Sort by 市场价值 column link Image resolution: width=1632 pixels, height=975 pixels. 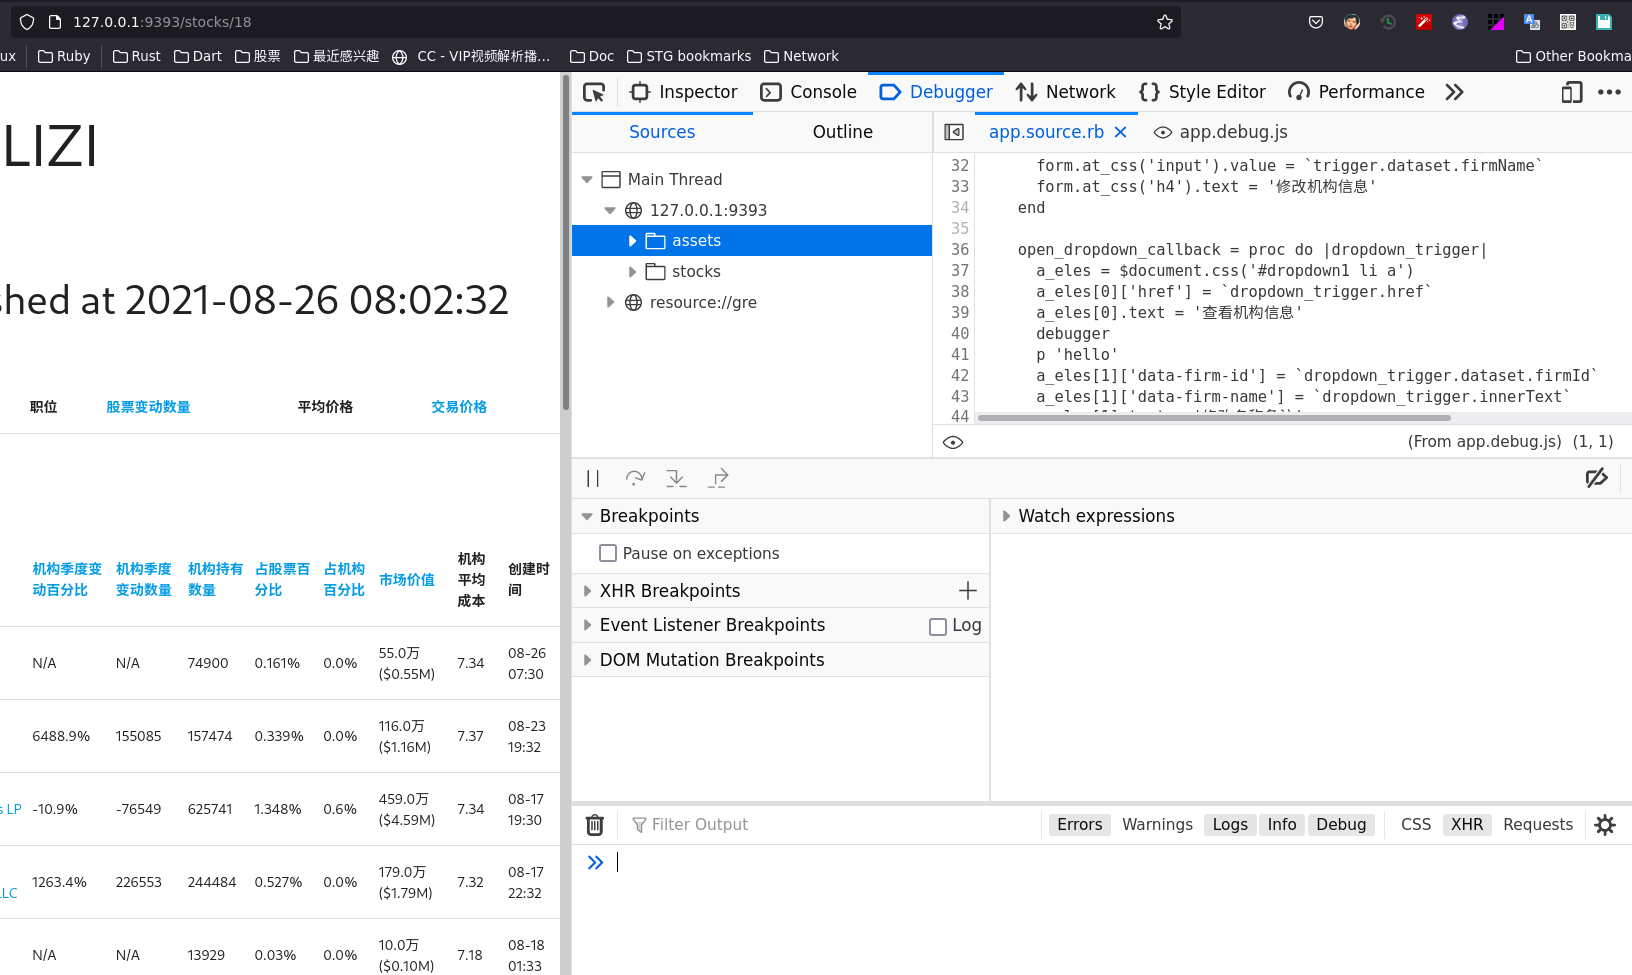[407, 580]
